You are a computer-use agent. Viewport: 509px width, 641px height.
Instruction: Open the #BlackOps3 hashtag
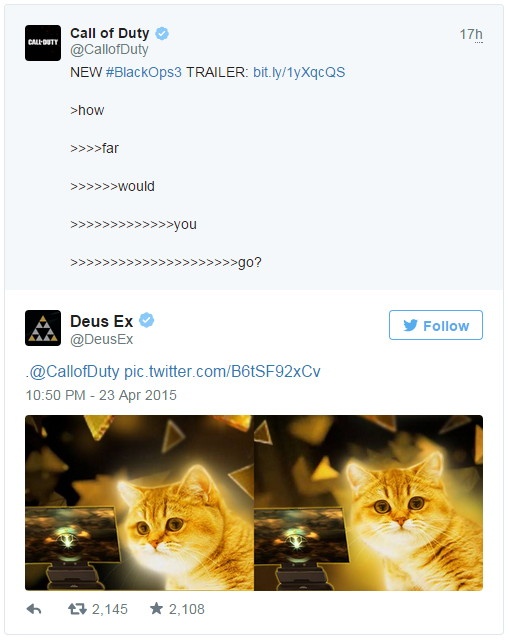click(x=144, y=72)
